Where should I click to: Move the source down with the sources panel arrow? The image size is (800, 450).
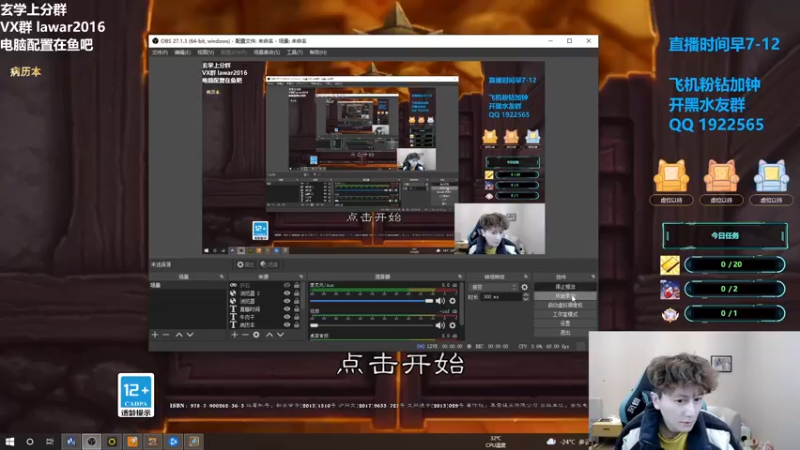[281, 335]
